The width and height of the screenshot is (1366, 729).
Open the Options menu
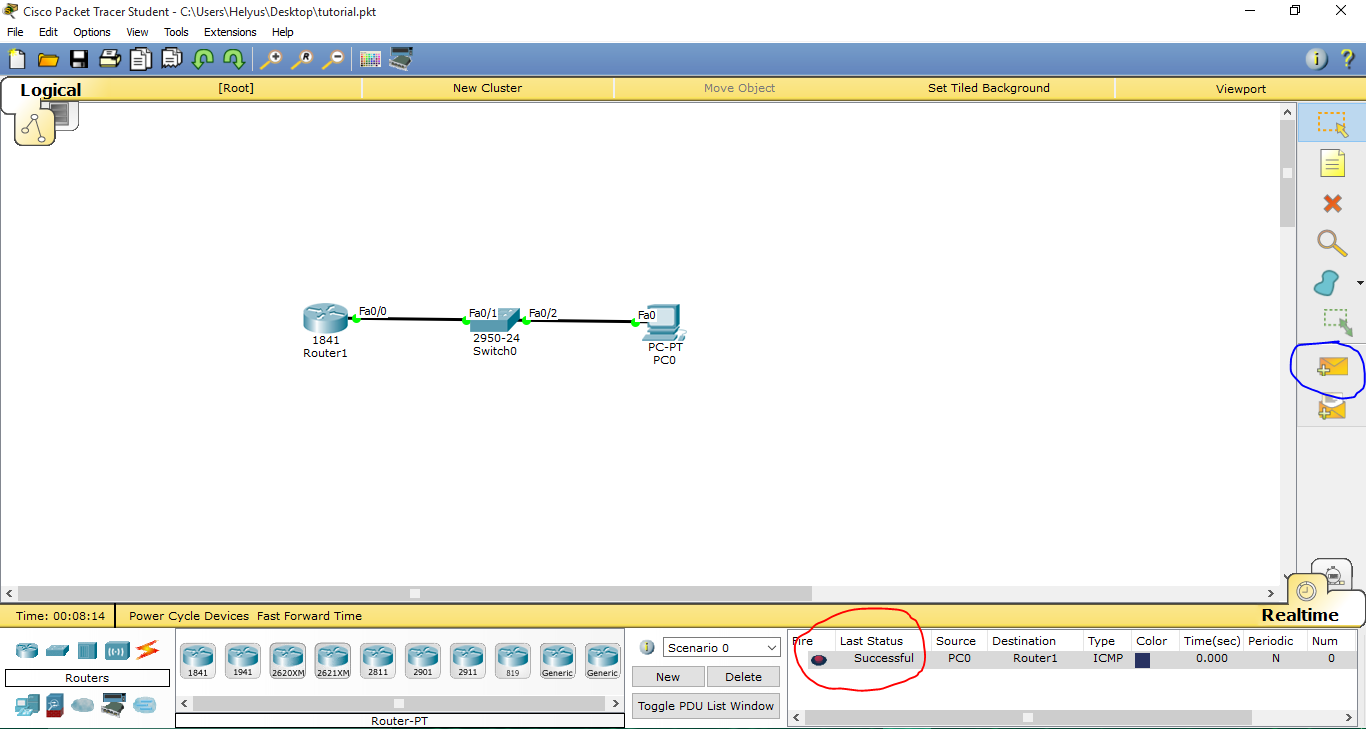[x=92, y=32]
